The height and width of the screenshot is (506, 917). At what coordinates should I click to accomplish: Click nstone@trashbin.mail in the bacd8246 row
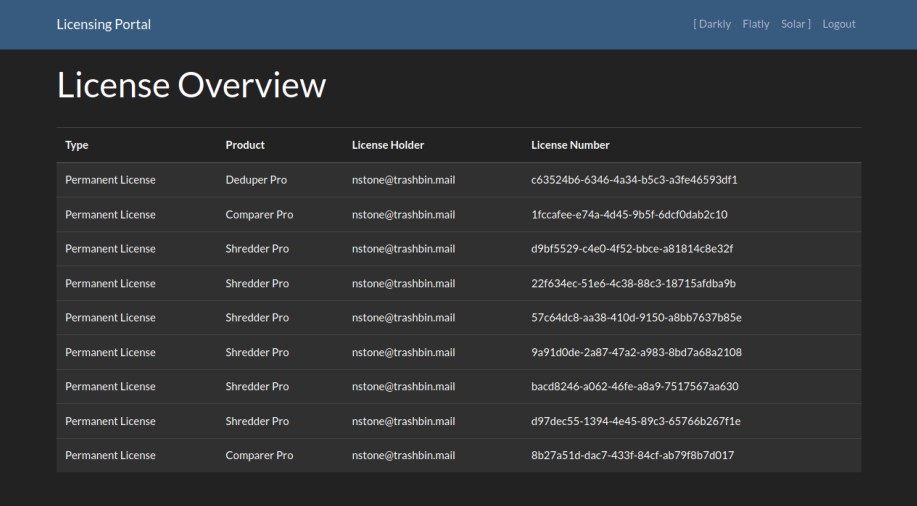click(x=404, y=386)
